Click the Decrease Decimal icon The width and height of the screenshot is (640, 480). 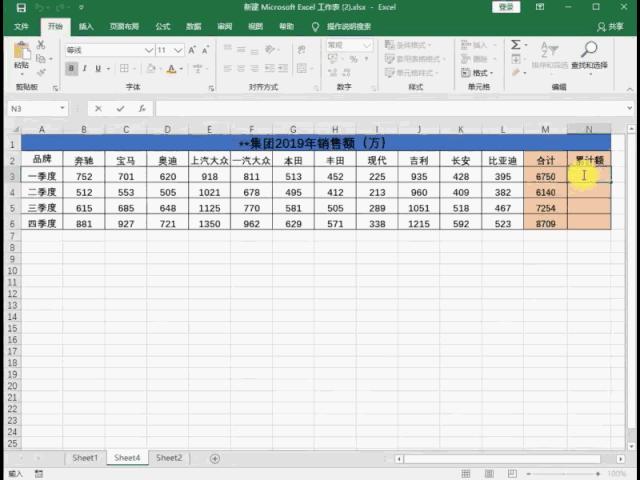(347, 73)
